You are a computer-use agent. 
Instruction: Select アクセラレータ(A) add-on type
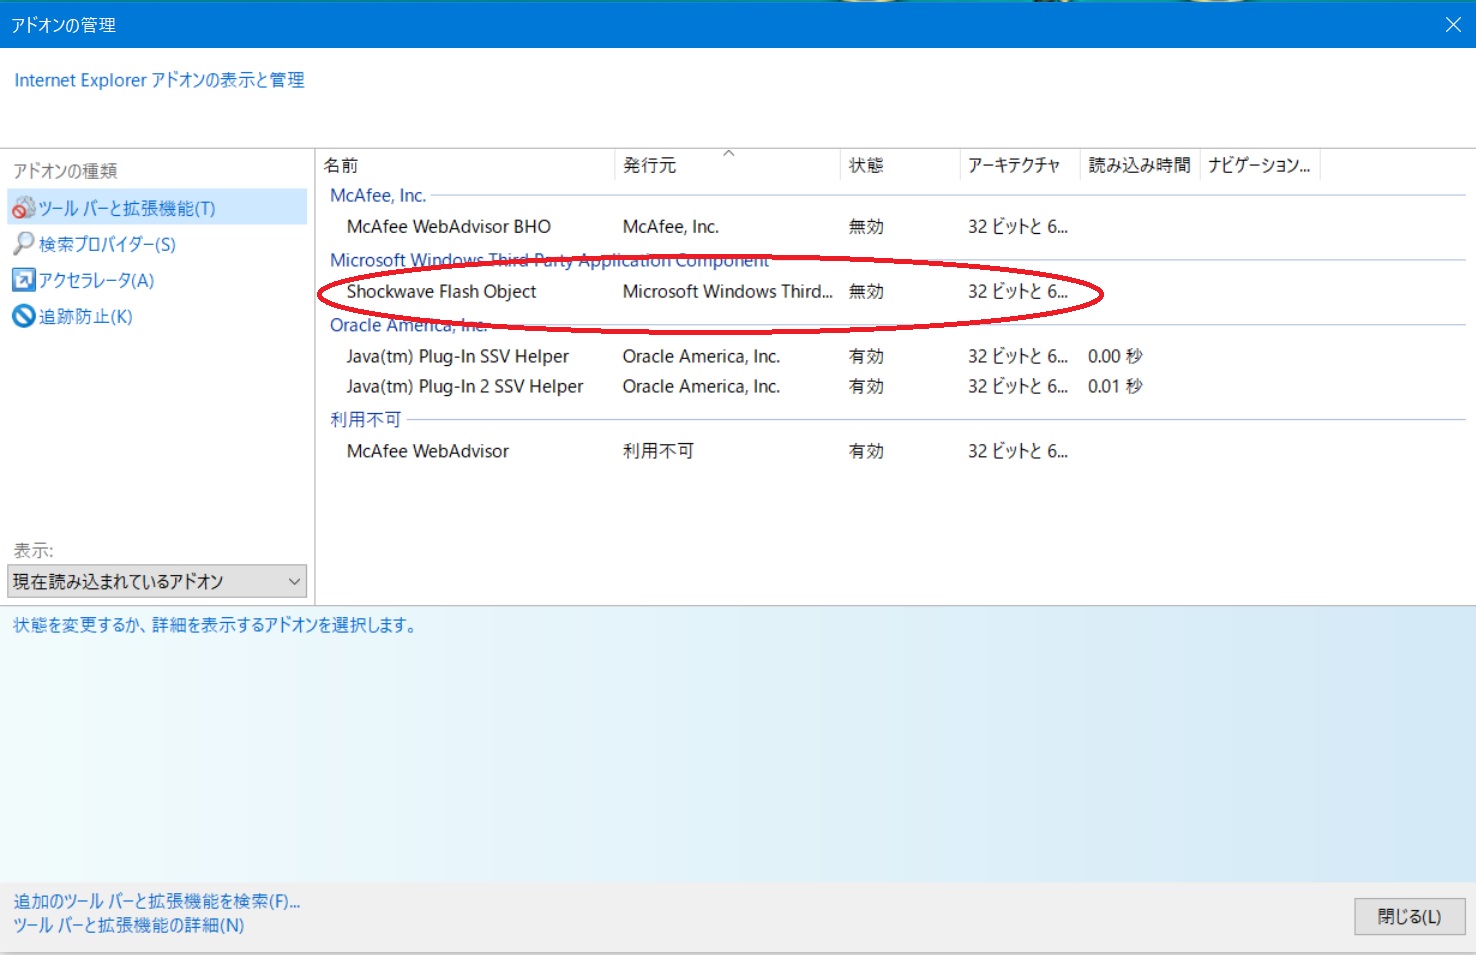tap(96, 280)
